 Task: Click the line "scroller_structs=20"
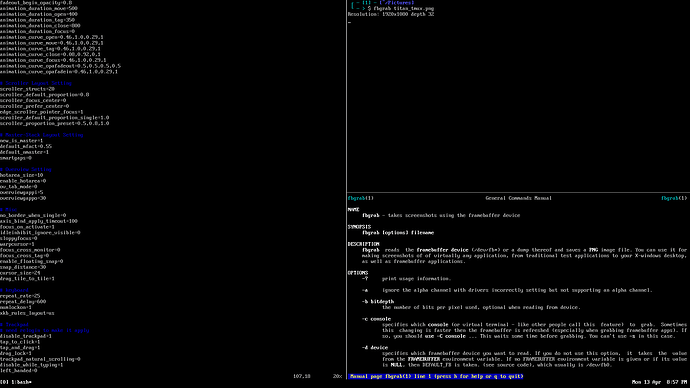click(27, 89)
